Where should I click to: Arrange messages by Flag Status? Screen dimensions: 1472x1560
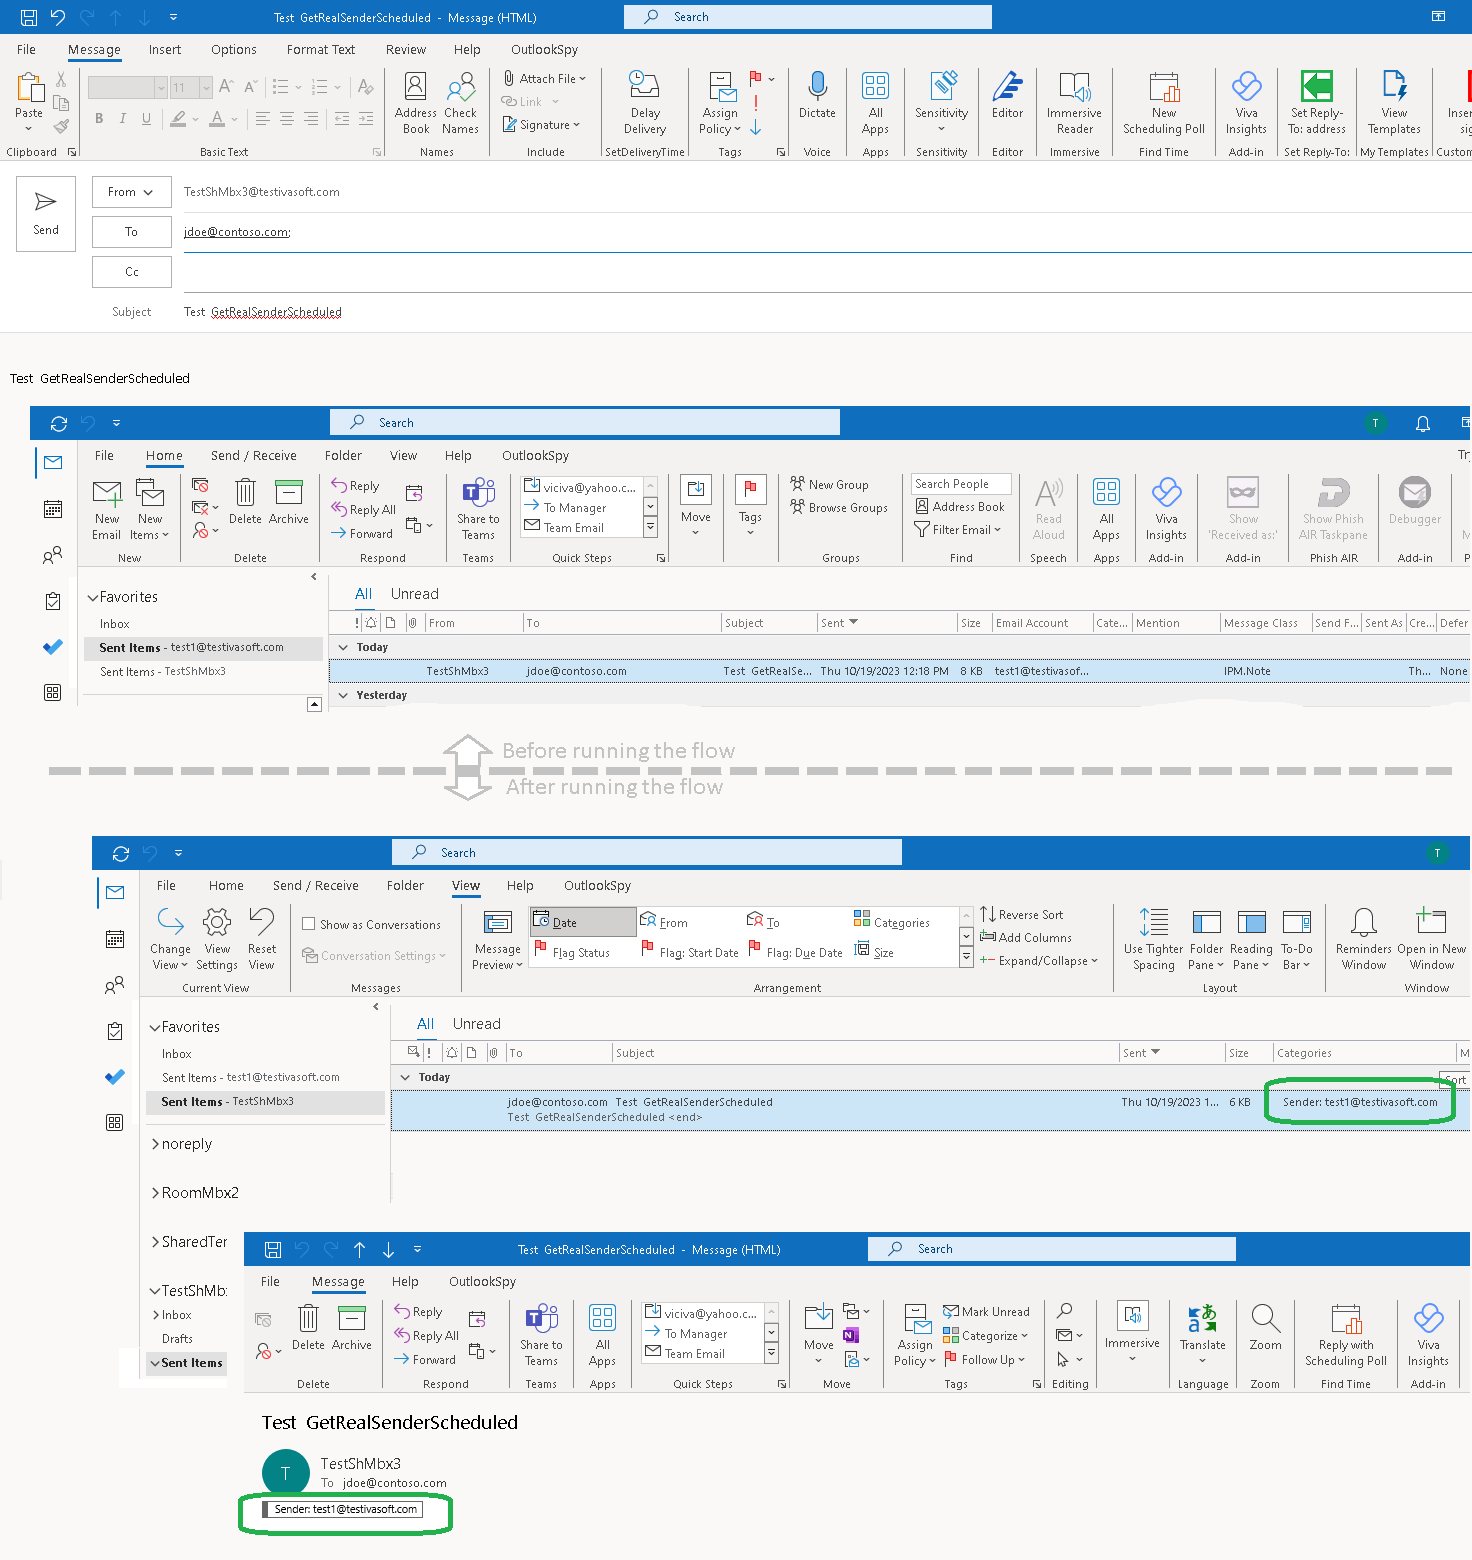point(572,952)
